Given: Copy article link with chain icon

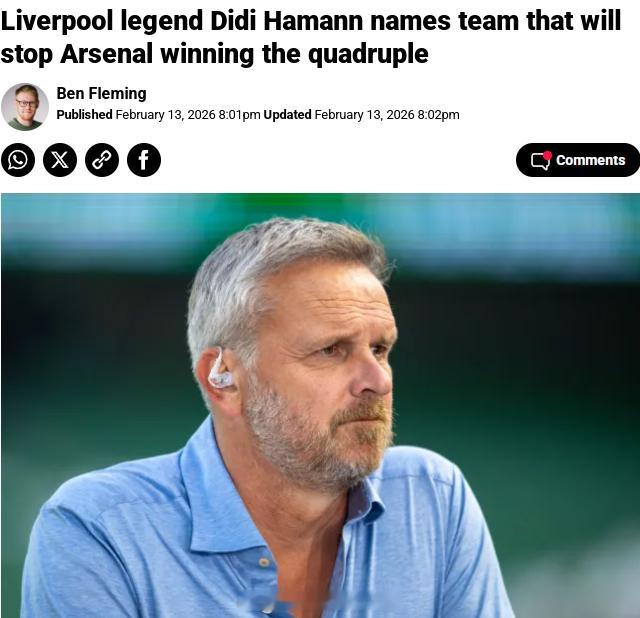Looking at the screenshot, I should (102, 160).
